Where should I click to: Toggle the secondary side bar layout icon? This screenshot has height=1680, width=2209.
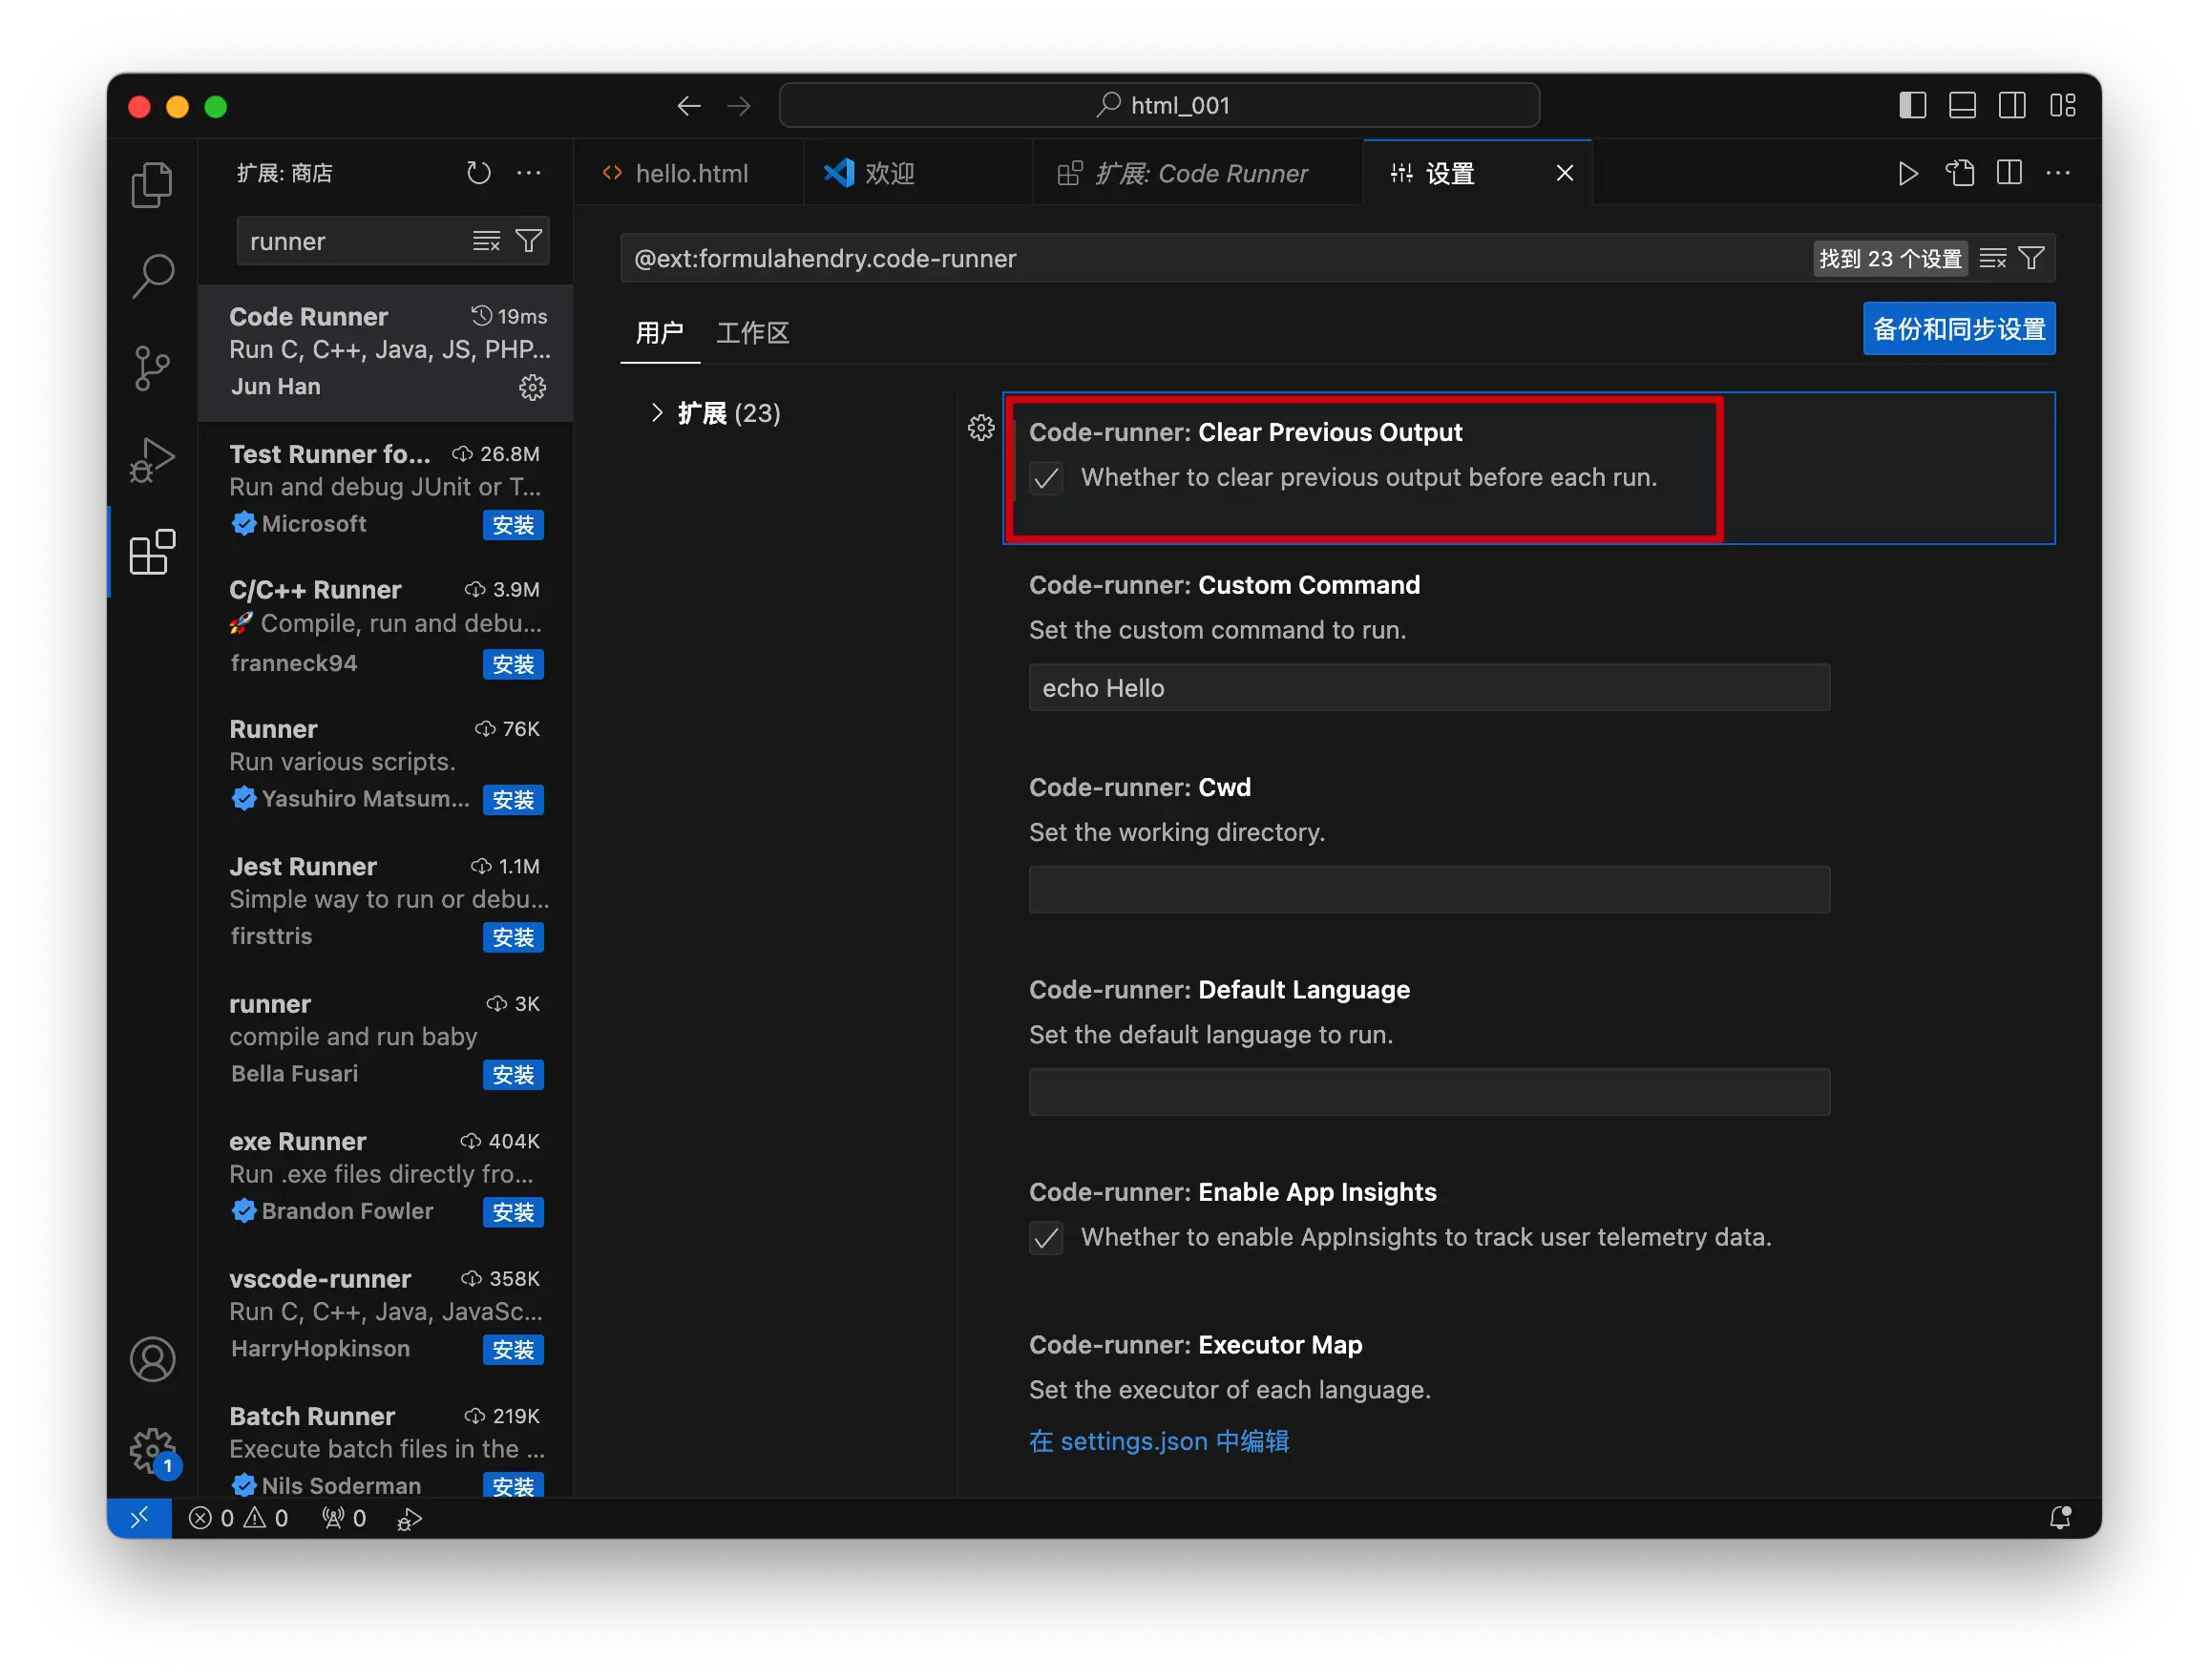(x=2011, y=105)
